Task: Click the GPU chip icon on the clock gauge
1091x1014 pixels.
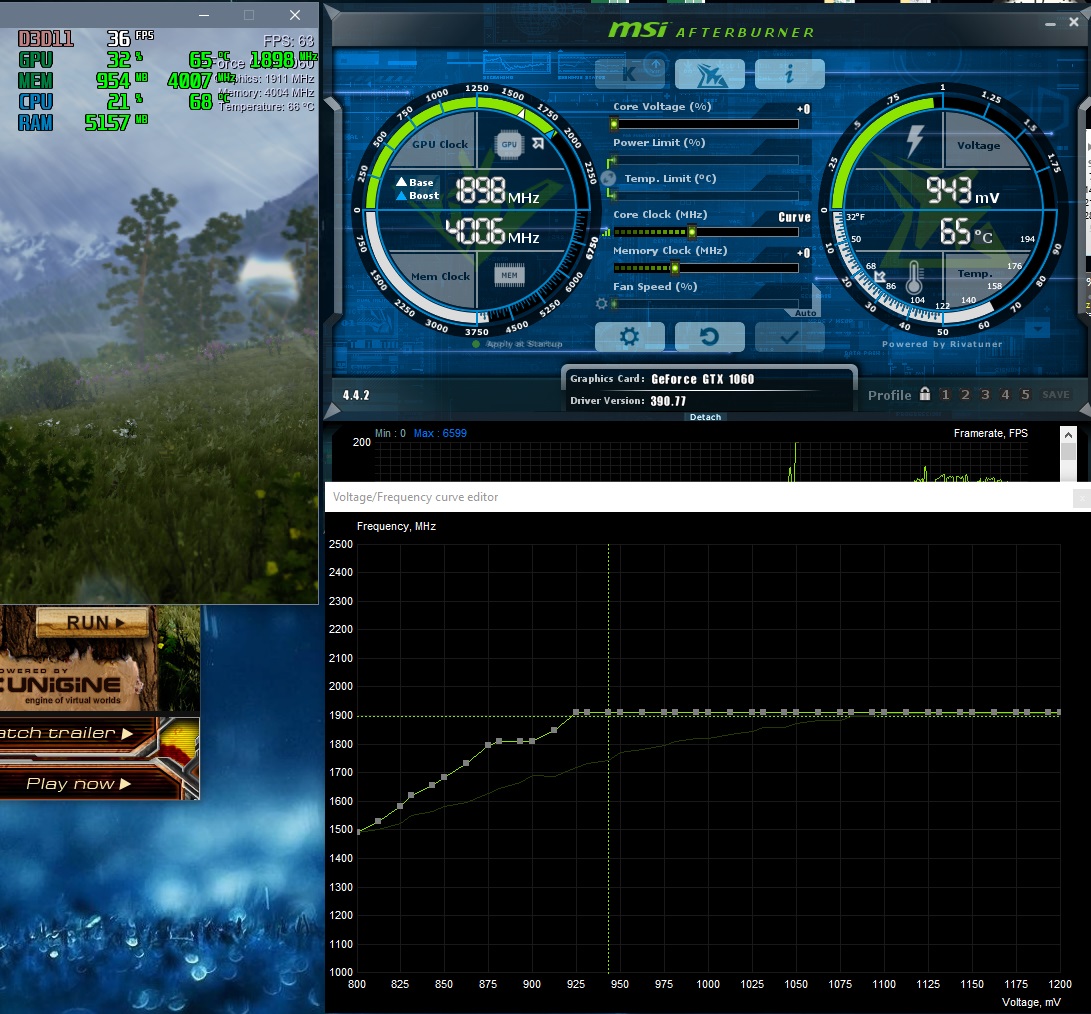Action: pos(509,145)
